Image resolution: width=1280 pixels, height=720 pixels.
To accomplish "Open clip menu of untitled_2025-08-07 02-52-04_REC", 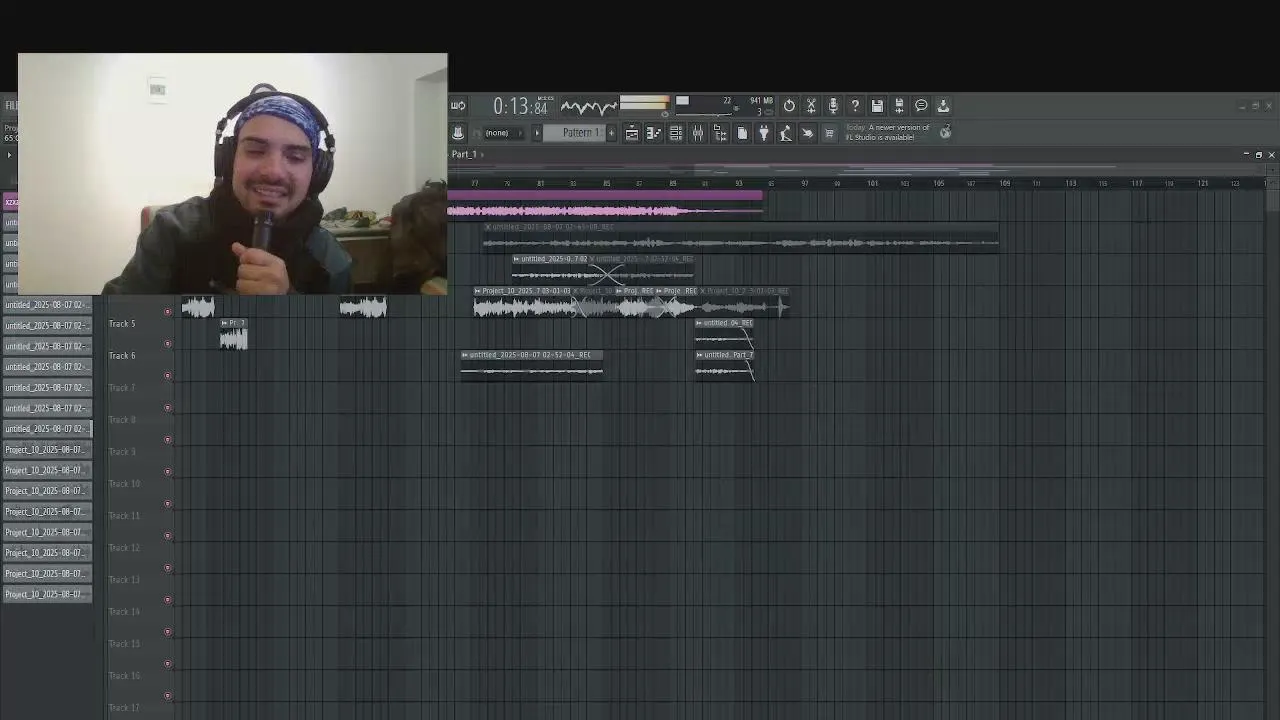I will tap(465, 355).
